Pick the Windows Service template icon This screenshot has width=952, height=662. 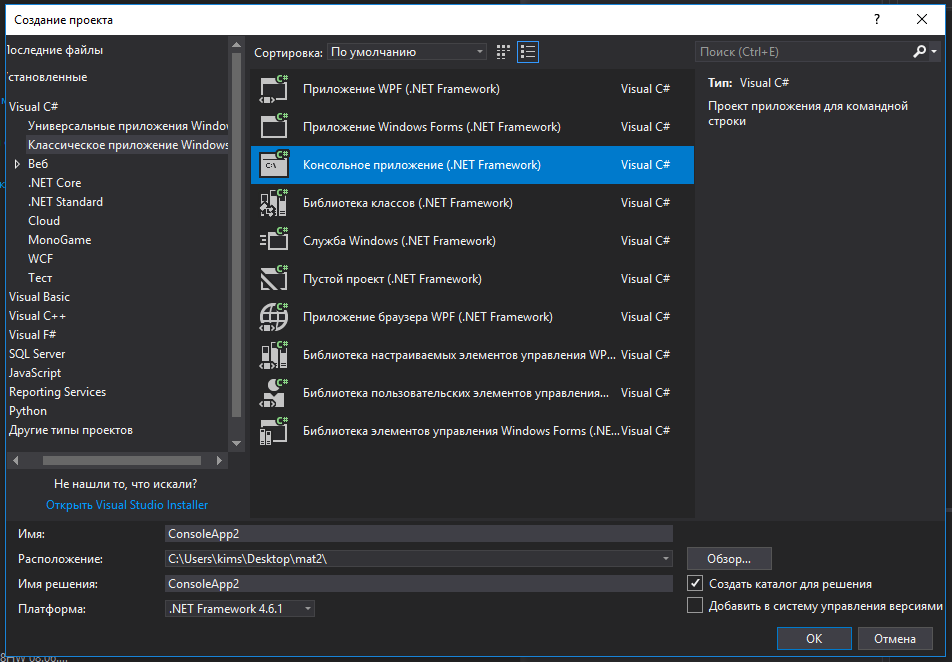click(x=274, y=241)
